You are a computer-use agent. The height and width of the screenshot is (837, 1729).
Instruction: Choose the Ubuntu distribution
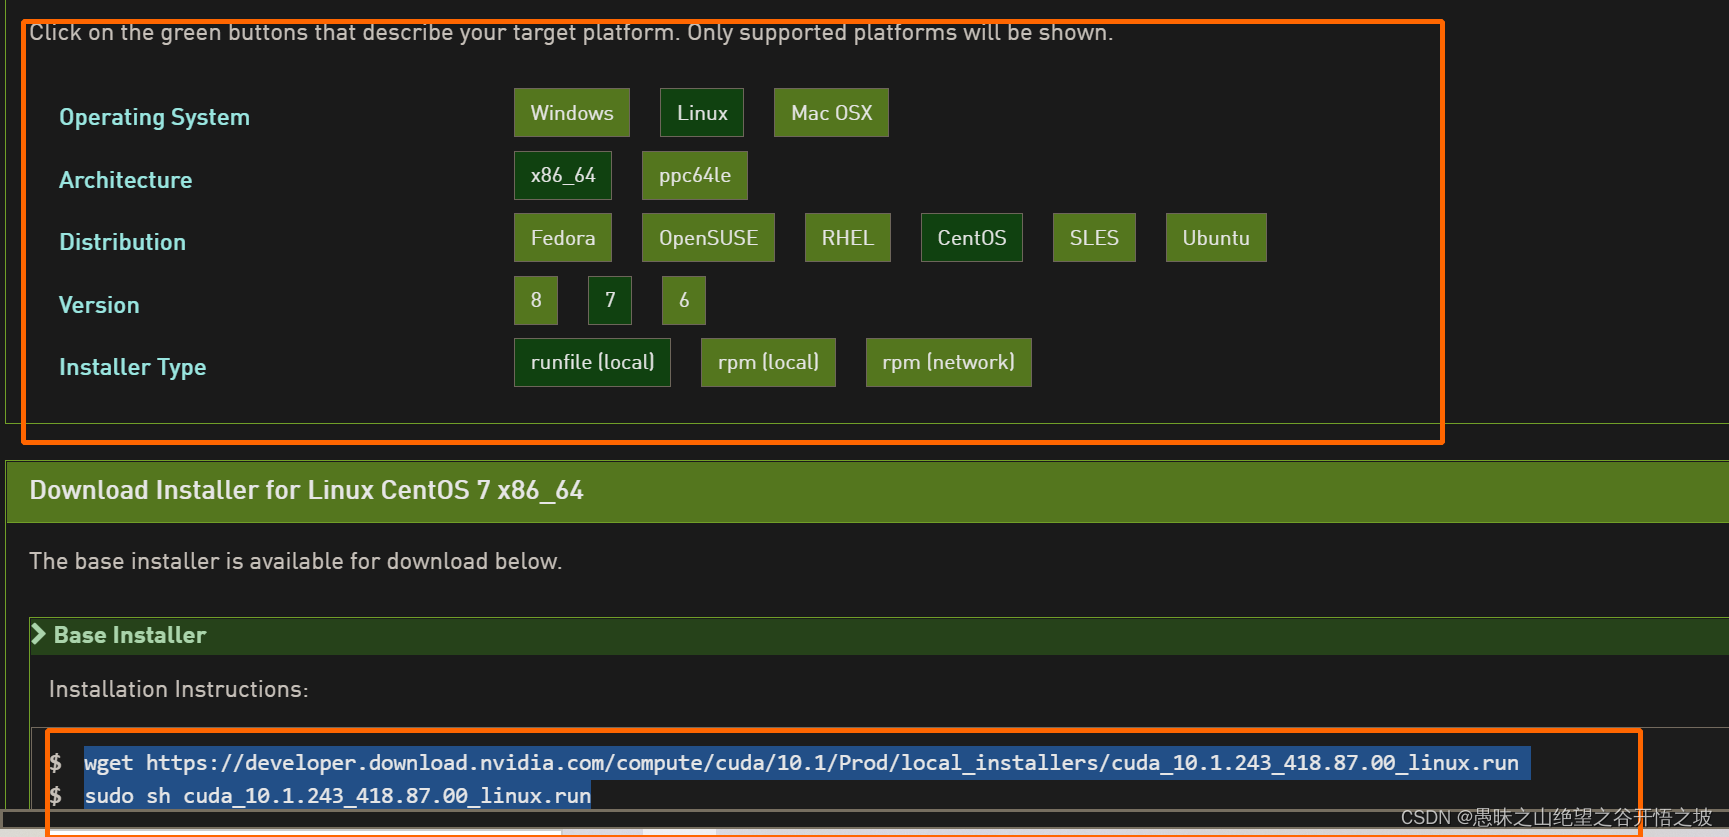[1216, 238]
